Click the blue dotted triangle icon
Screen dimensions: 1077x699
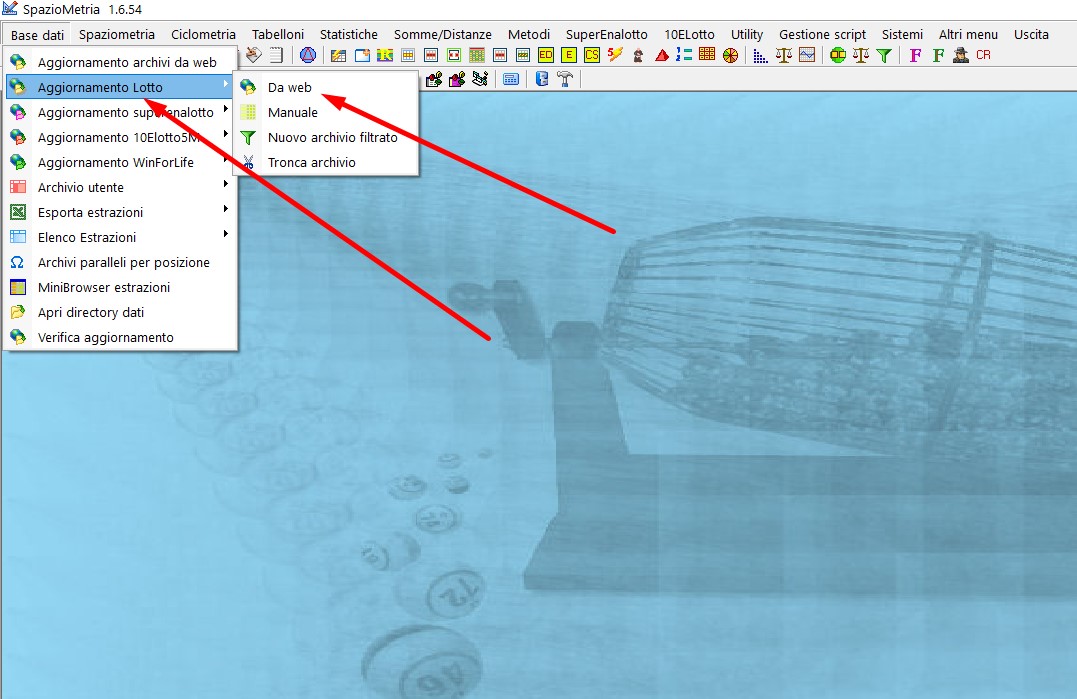coord(760,56)
